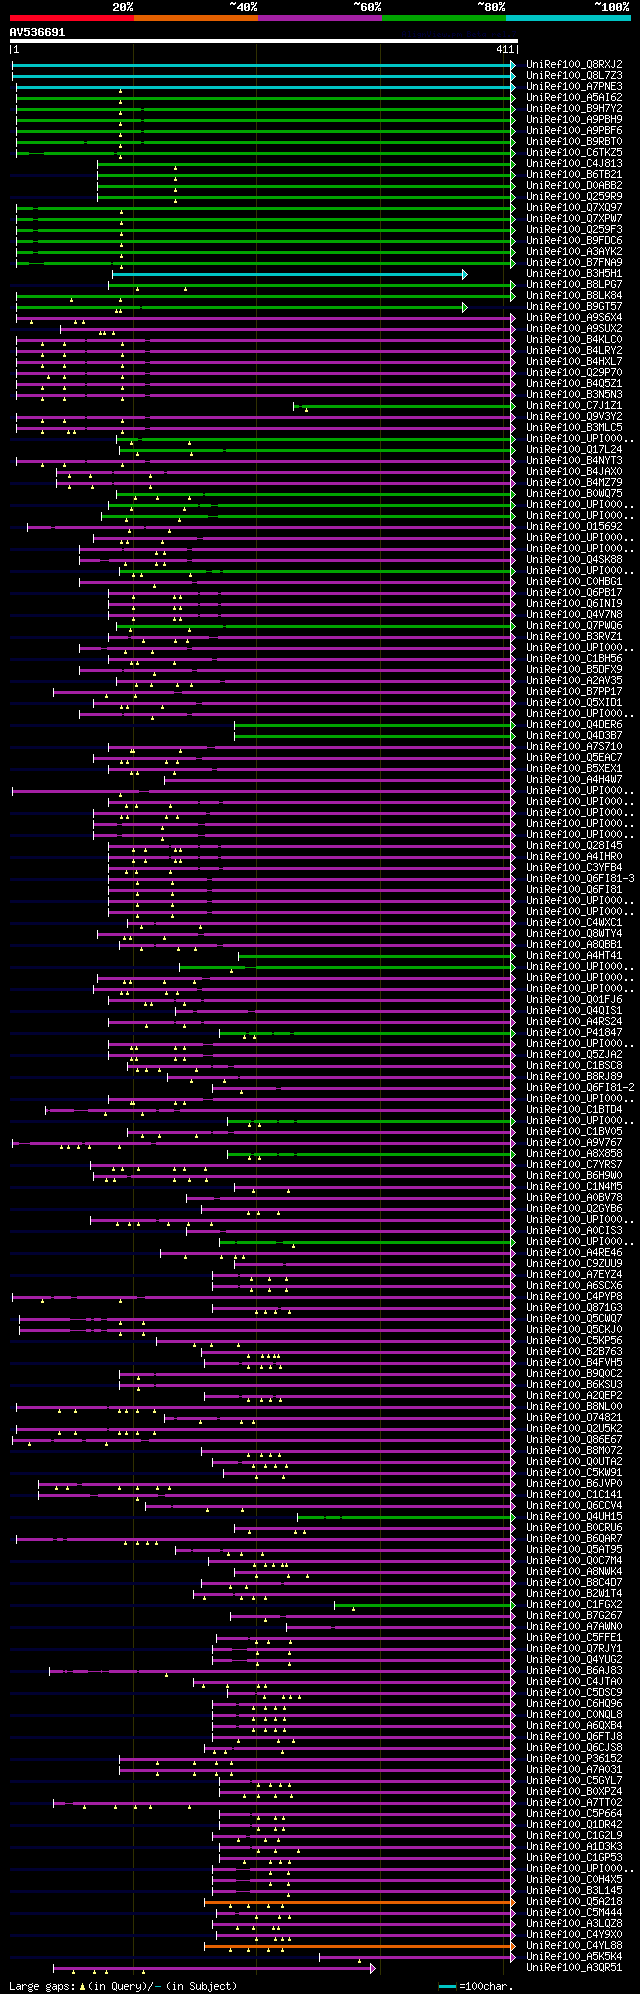The image size is (640, 1994).
Task: Click label UniRef100_C1BH56
Action: 574,659
